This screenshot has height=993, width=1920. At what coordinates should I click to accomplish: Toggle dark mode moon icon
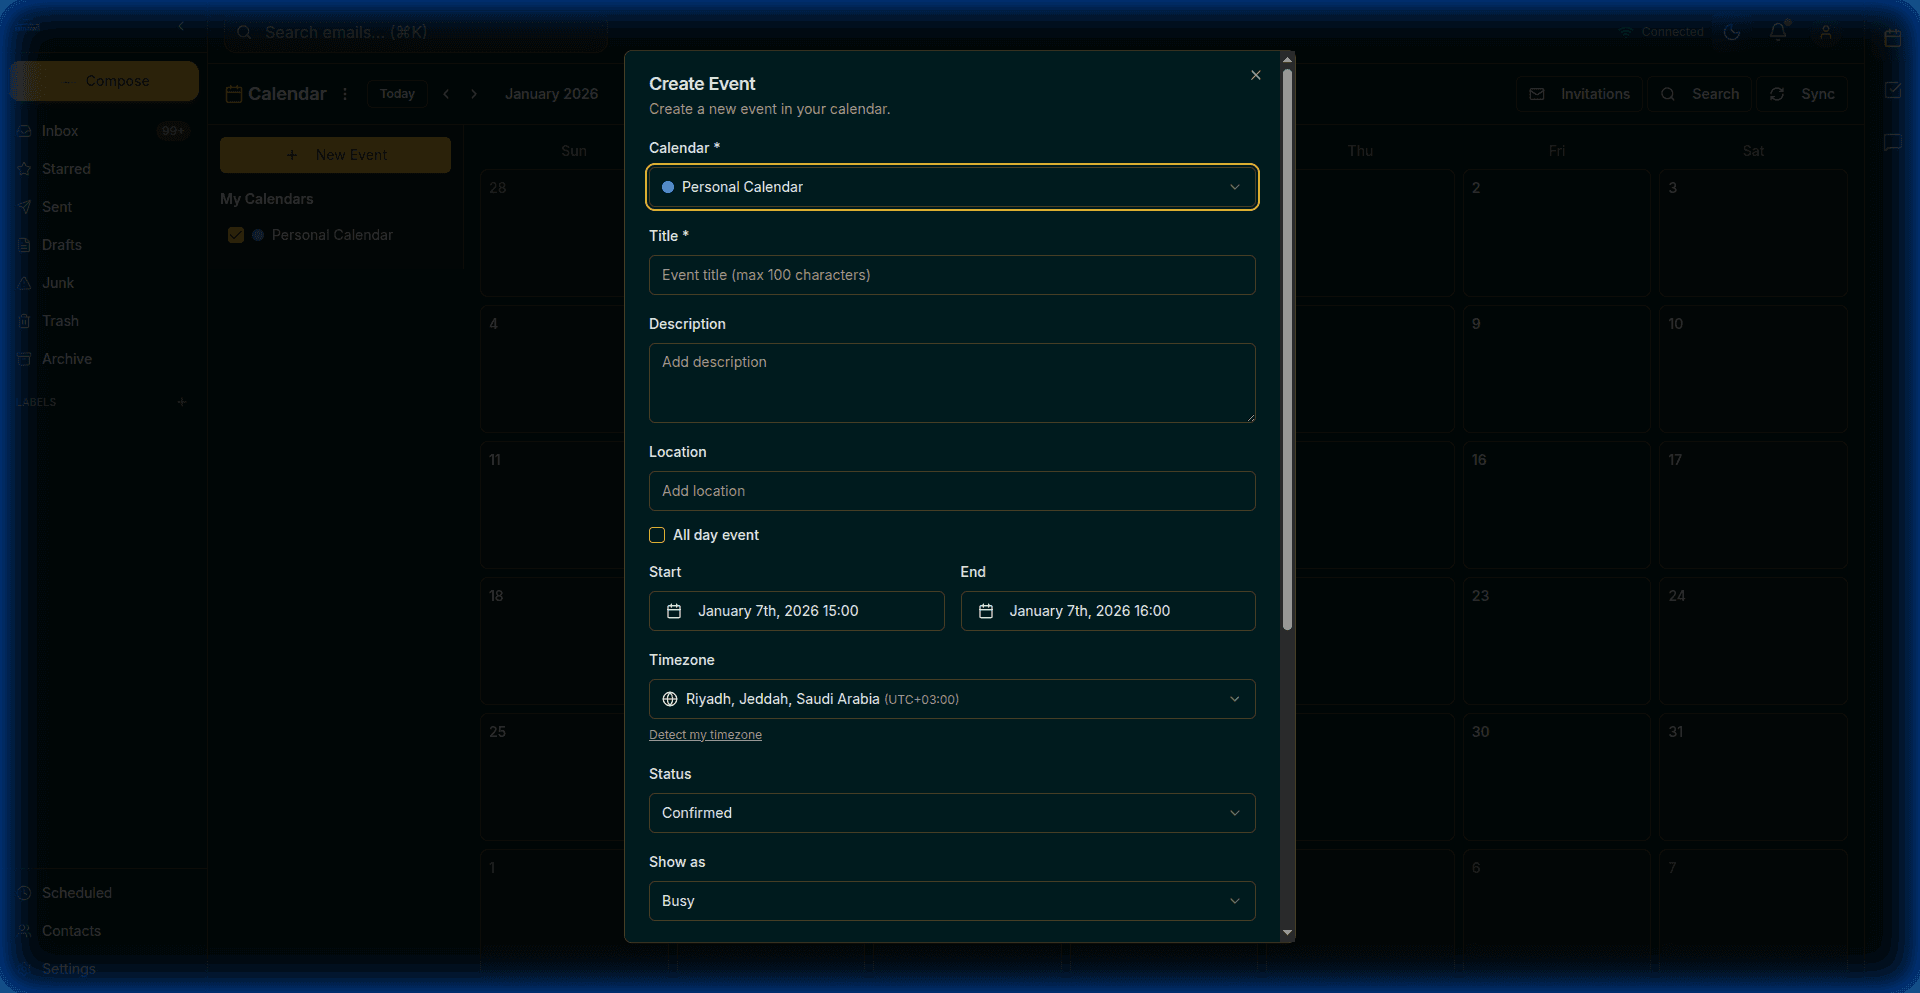coord(1732,32)
